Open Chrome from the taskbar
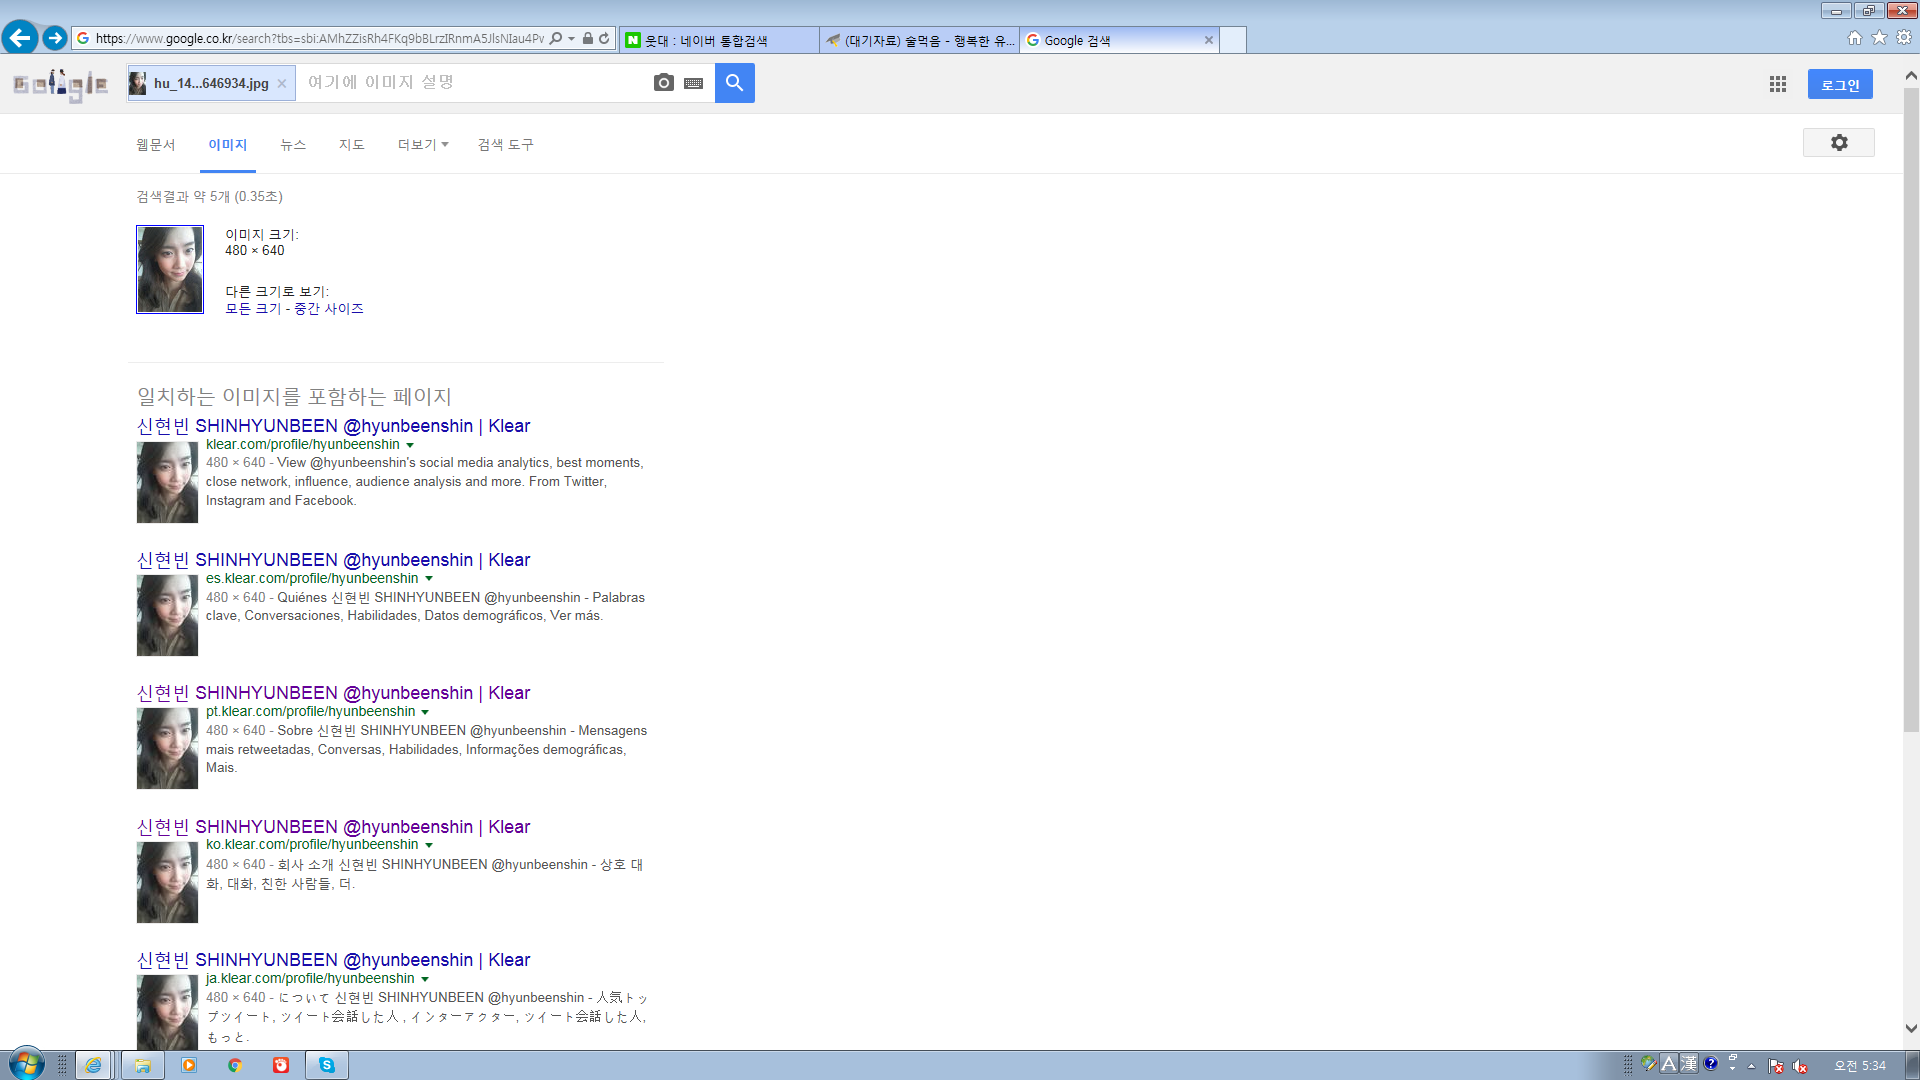 coord(235,1065)
